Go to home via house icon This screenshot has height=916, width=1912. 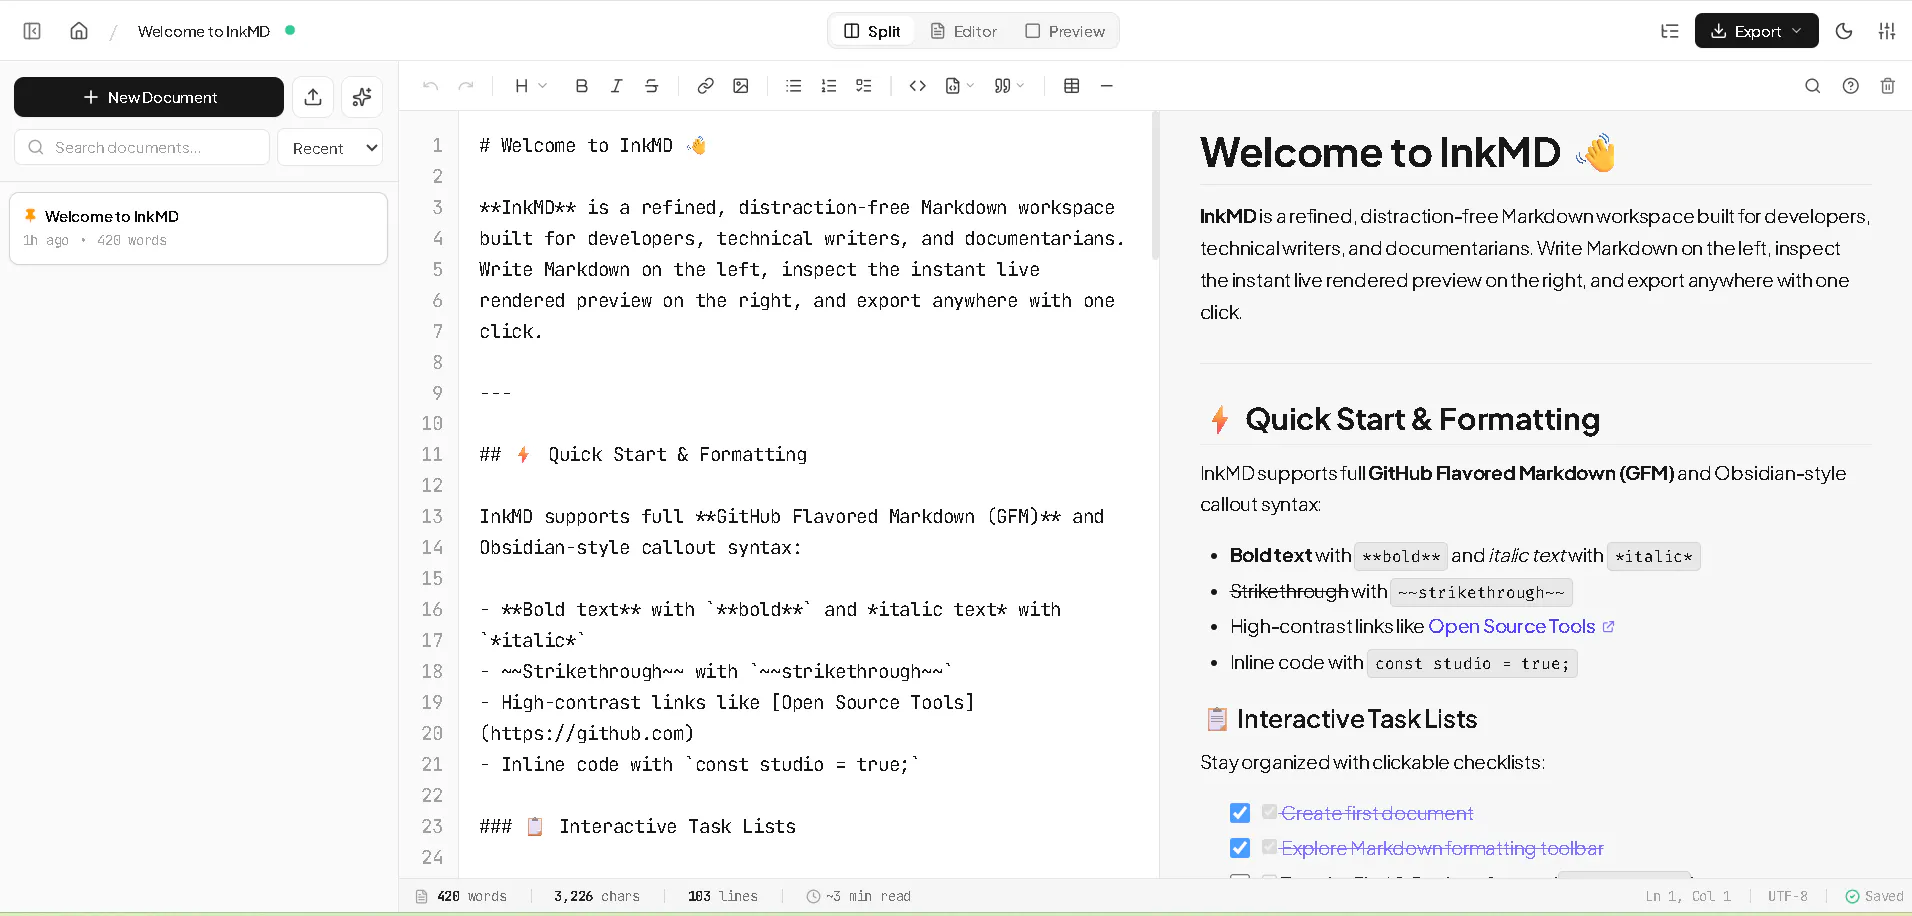[x=79, y=31]
